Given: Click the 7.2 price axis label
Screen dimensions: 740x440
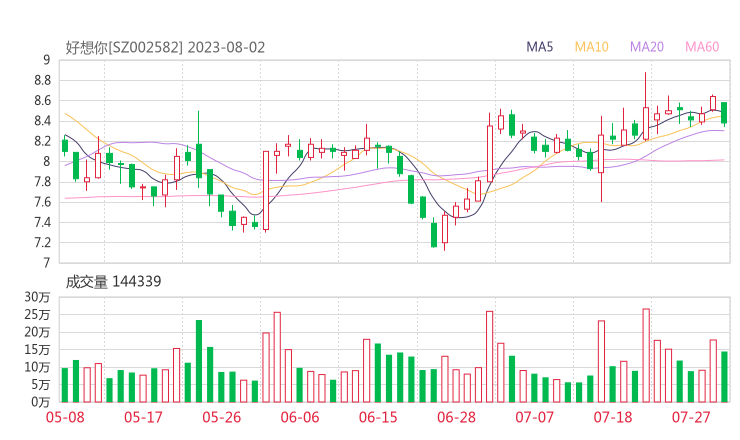Looking at the screenshot, I should [42, 243].
